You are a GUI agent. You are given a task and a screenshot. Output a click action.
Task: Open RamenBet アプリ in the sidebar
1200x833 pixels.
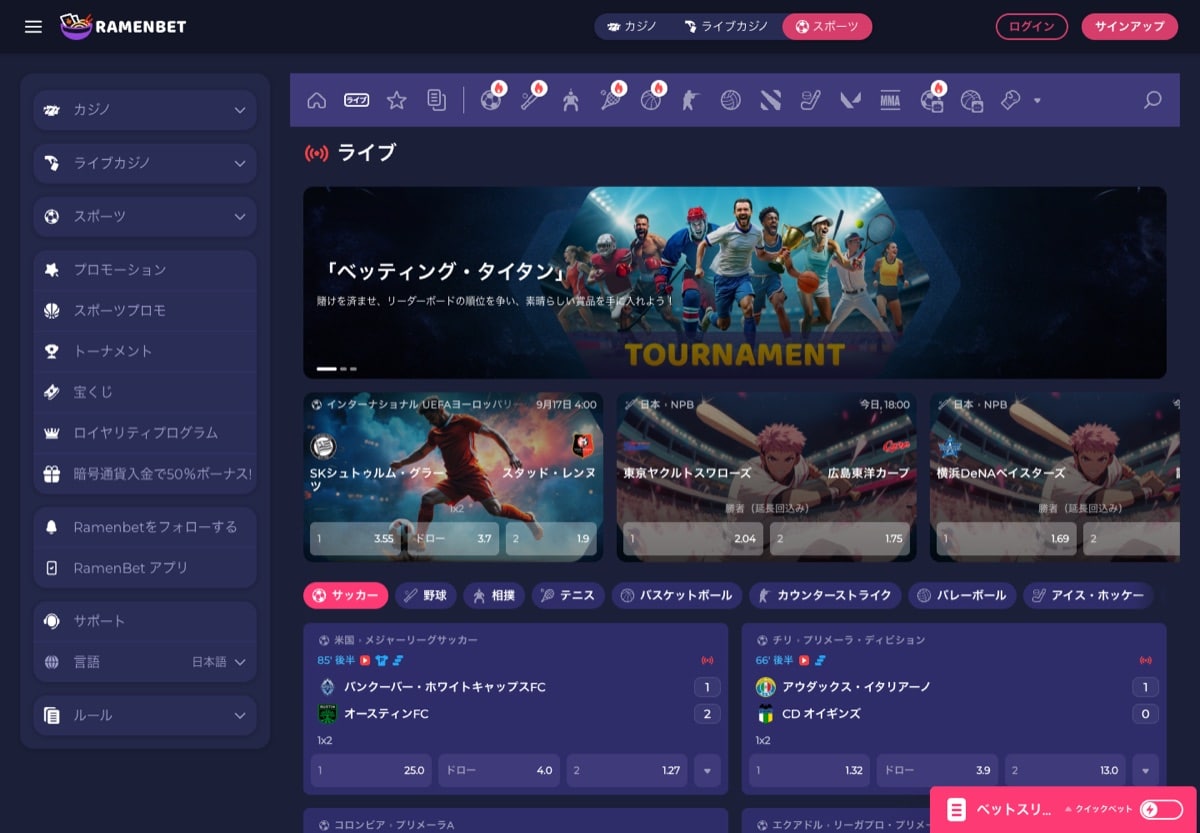pos(145,568)
